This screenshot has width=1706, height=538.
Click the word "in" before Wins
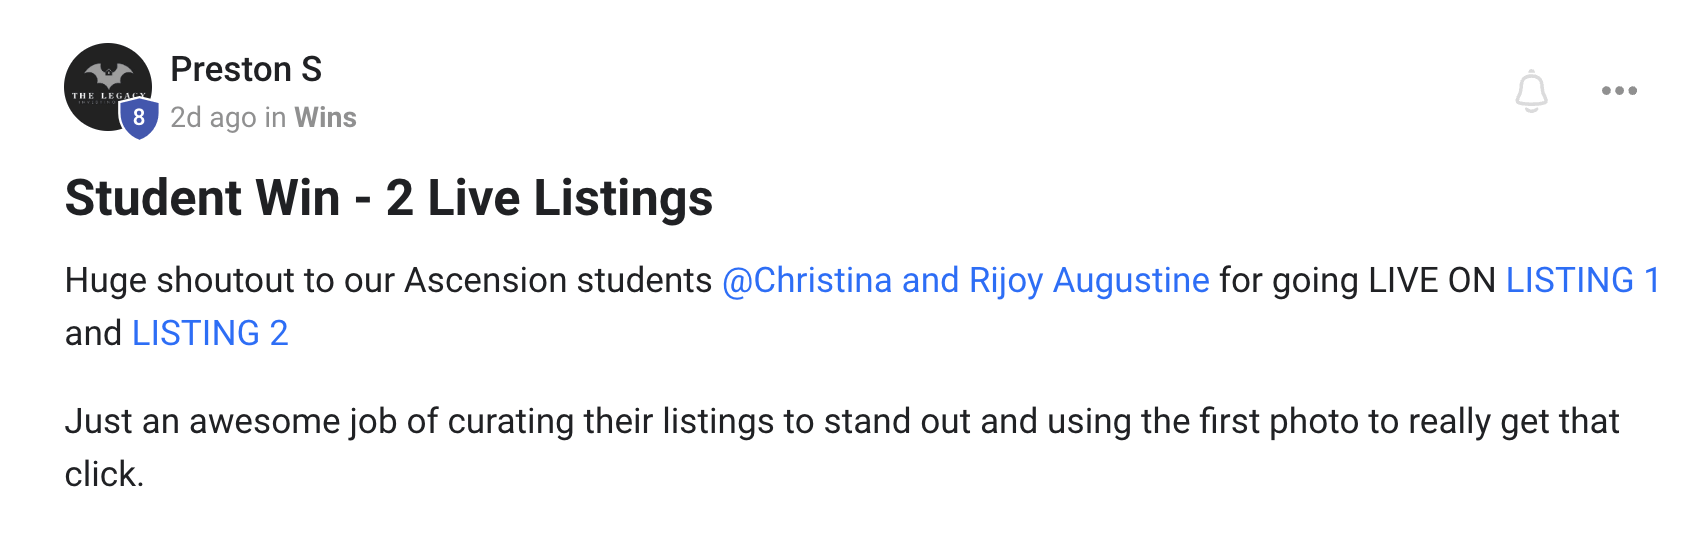275,118
